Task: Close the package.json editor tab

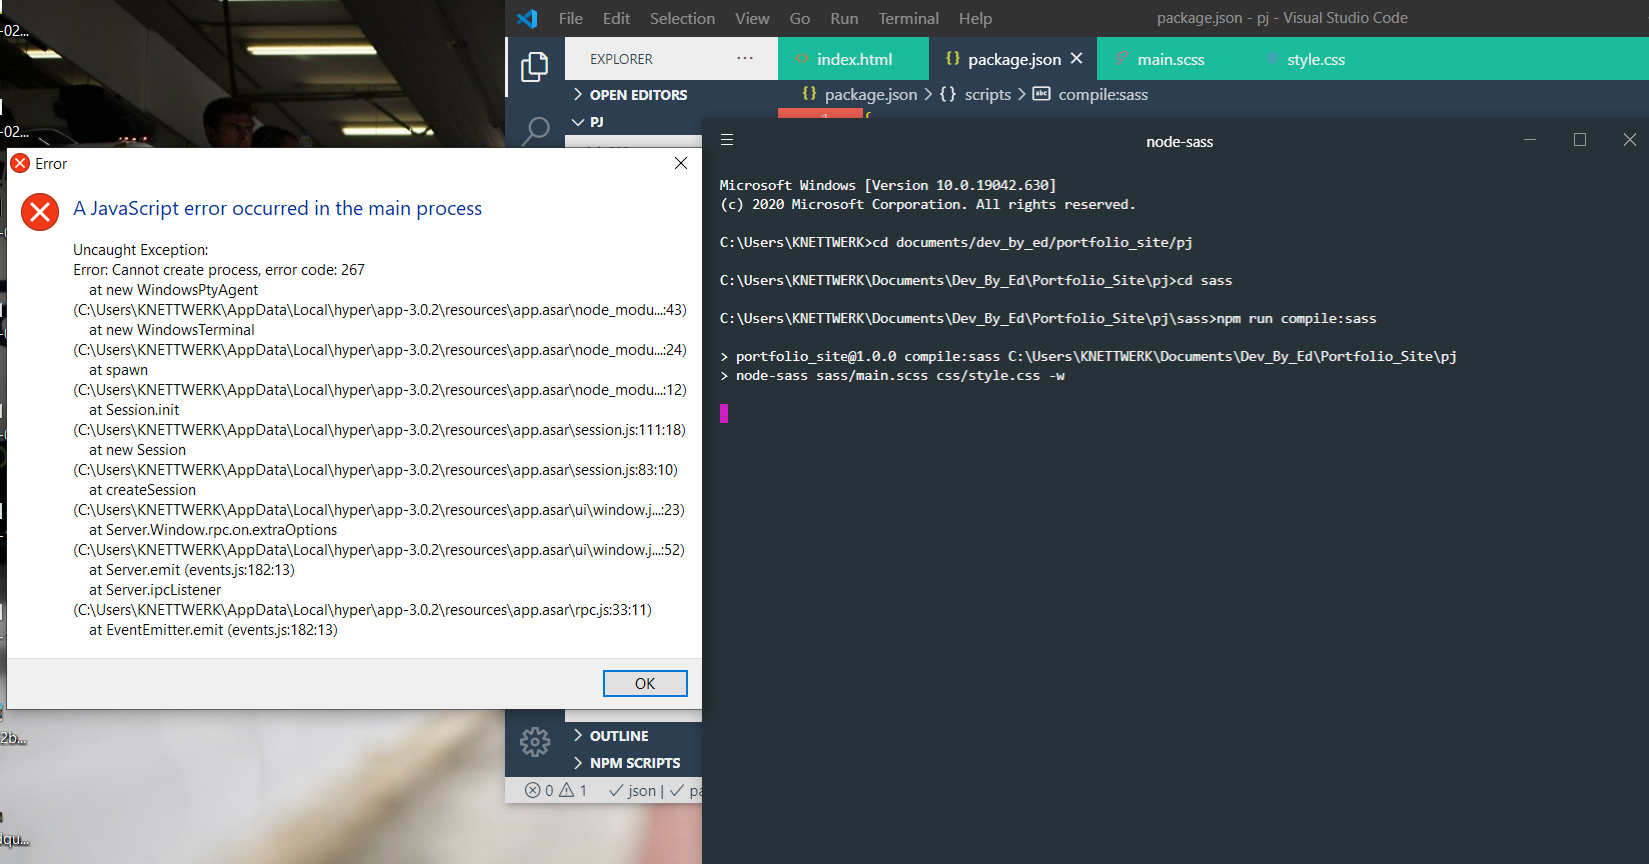Action: tap(1077, 58)
